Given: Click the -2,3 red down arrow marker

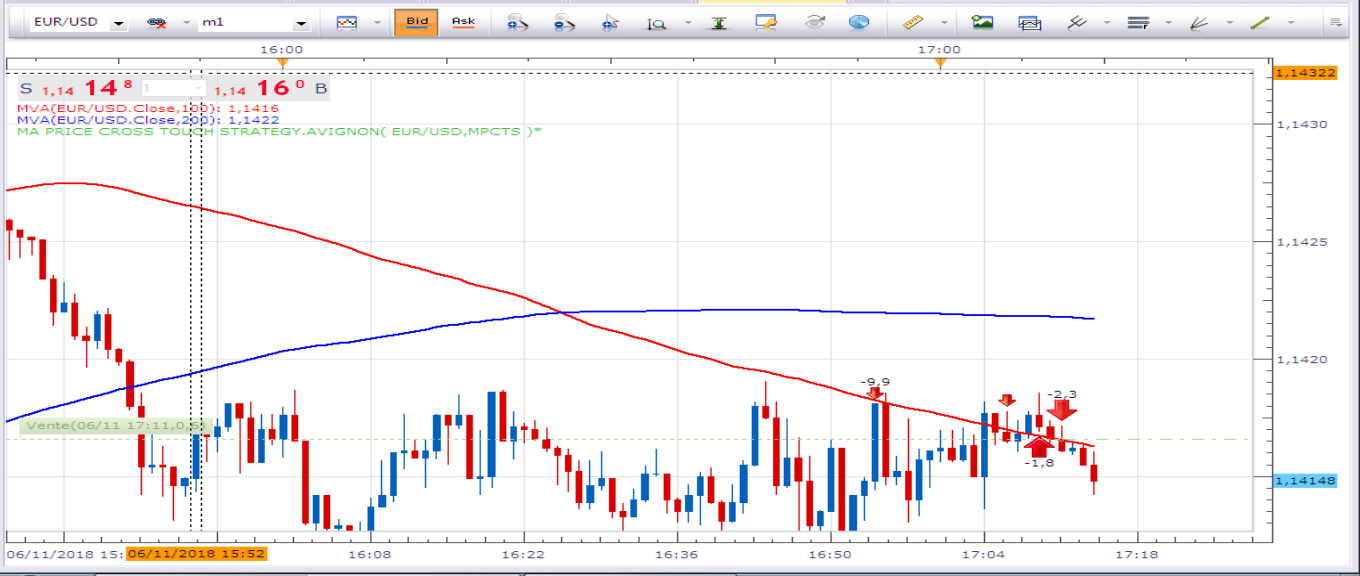Looking at the screenshot, I should (1062, 409).
